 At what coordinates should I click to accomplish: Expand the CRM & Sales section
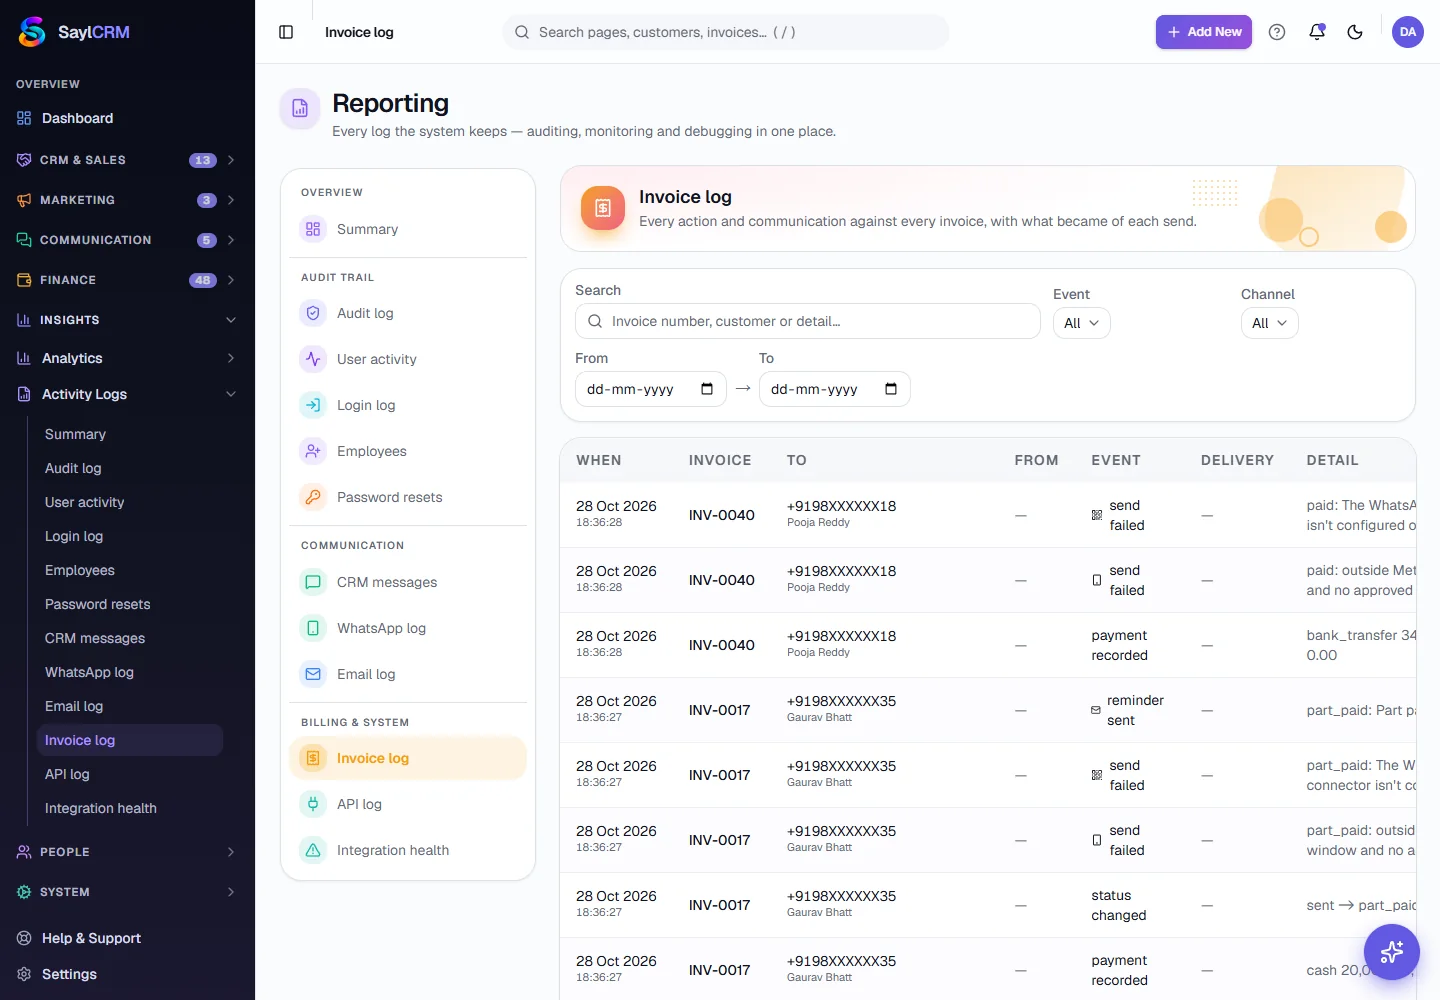click(x=127, y=160)
